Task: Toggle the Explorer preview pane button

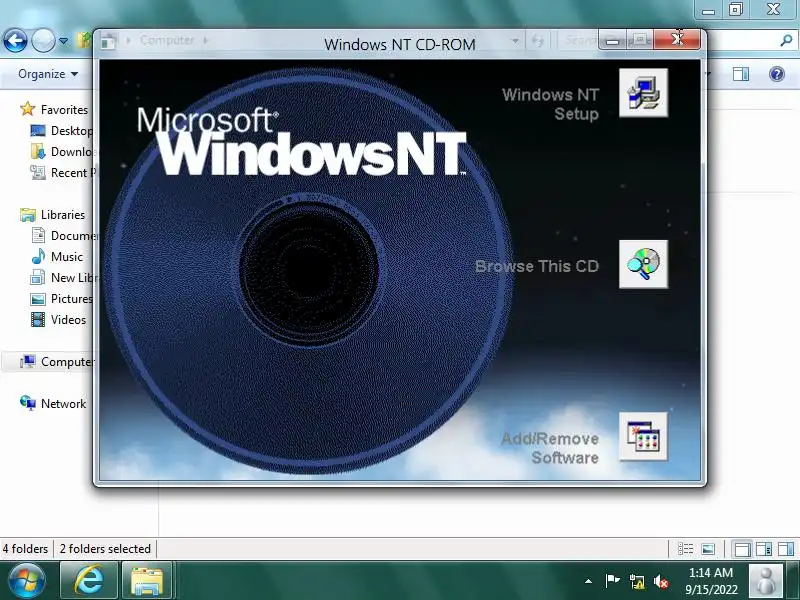Action: [741, 74]
